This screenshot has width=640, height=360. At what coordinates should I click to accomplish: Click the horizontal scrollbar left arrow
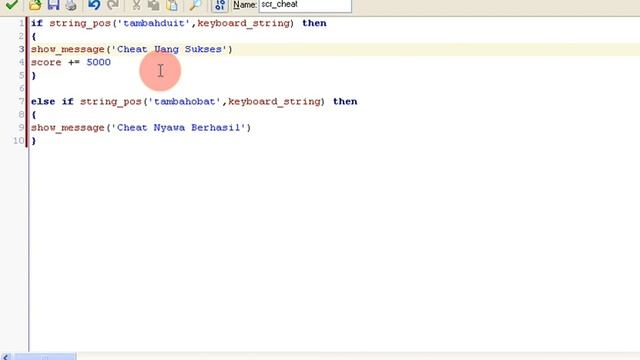coord(6,357)
